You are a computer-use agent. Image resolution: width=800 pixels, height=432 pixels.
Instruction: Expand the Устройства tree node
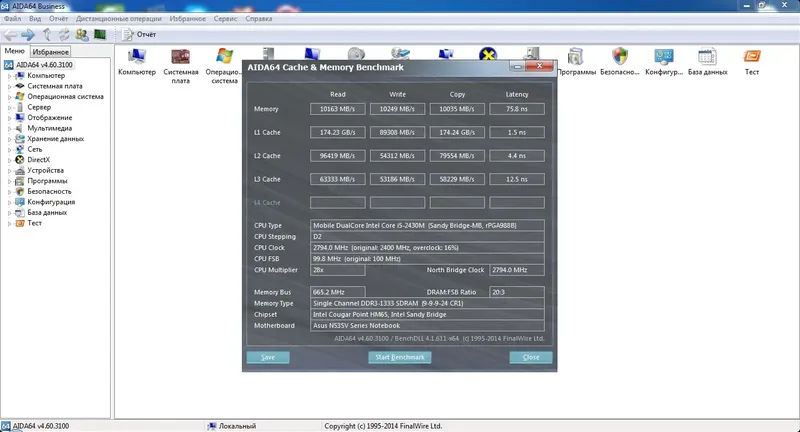[x=9, y=171]
